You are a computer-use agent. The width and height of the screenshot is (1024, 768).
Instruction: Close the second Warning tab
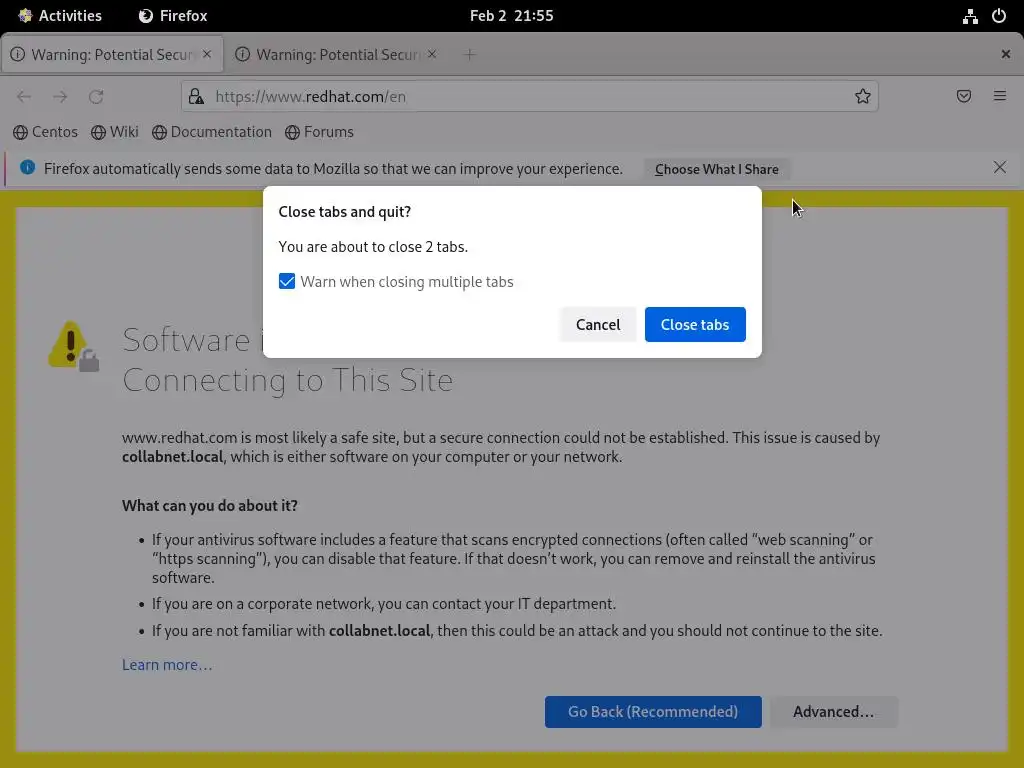[x=432, y=54]
